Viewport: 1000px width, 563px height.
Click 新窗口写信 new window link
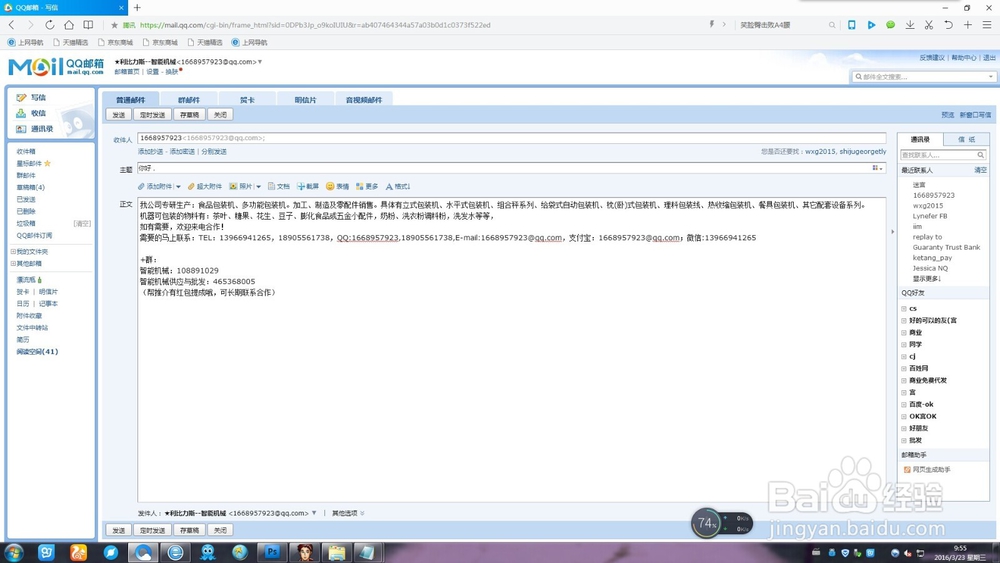[976, 115]
